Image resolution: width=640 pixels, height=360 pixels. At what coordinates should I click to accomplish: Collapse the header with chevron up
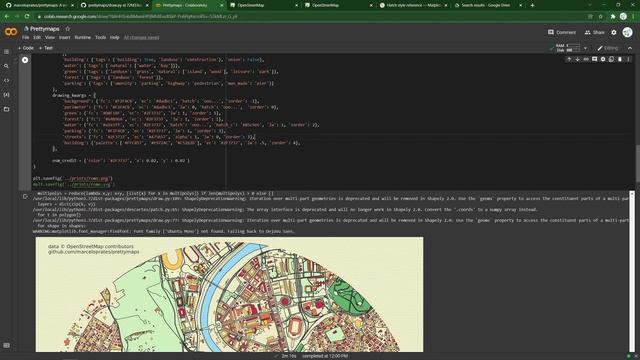[x=630, y=48]
